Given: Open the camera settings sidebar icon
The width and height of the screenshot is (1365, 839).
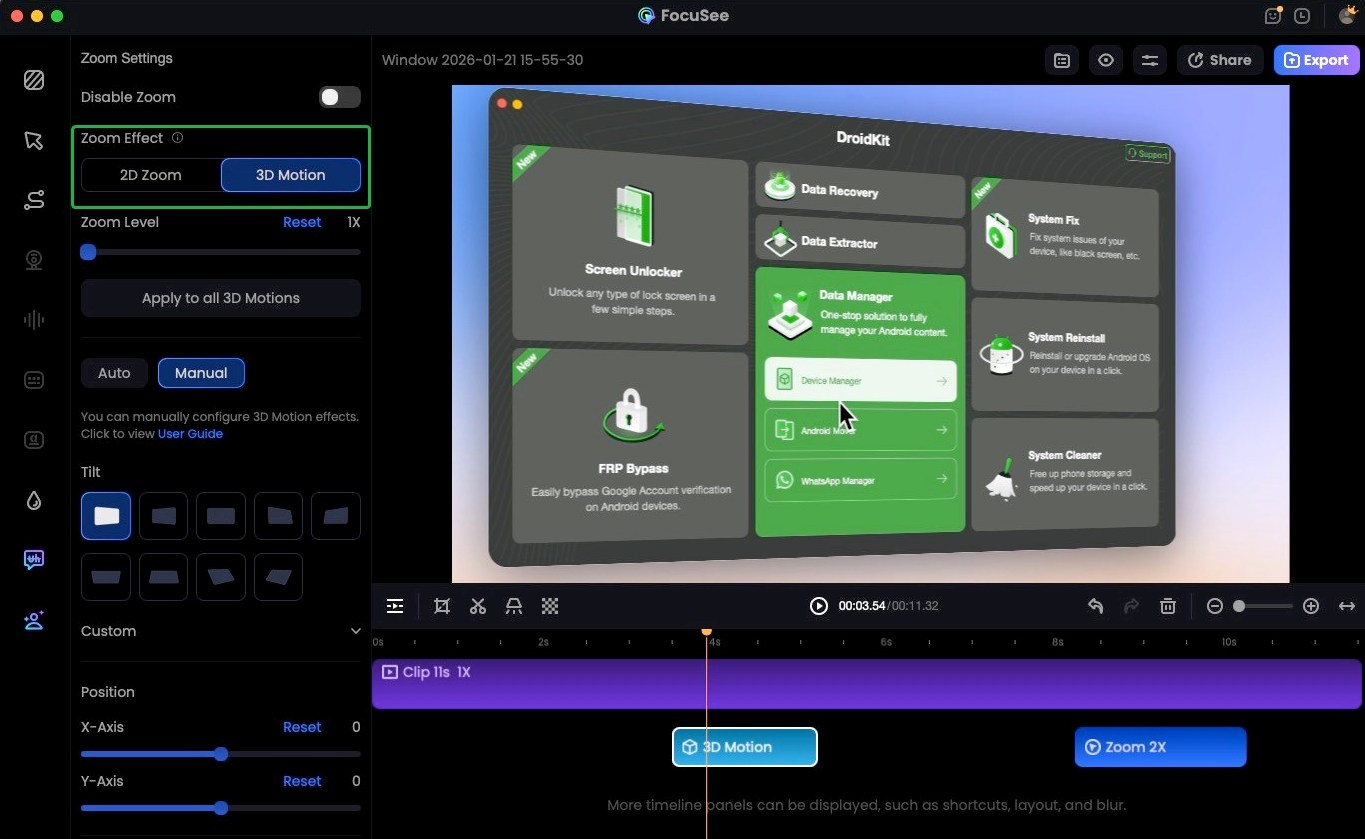Looking at the screenshot, I should 34,260.
